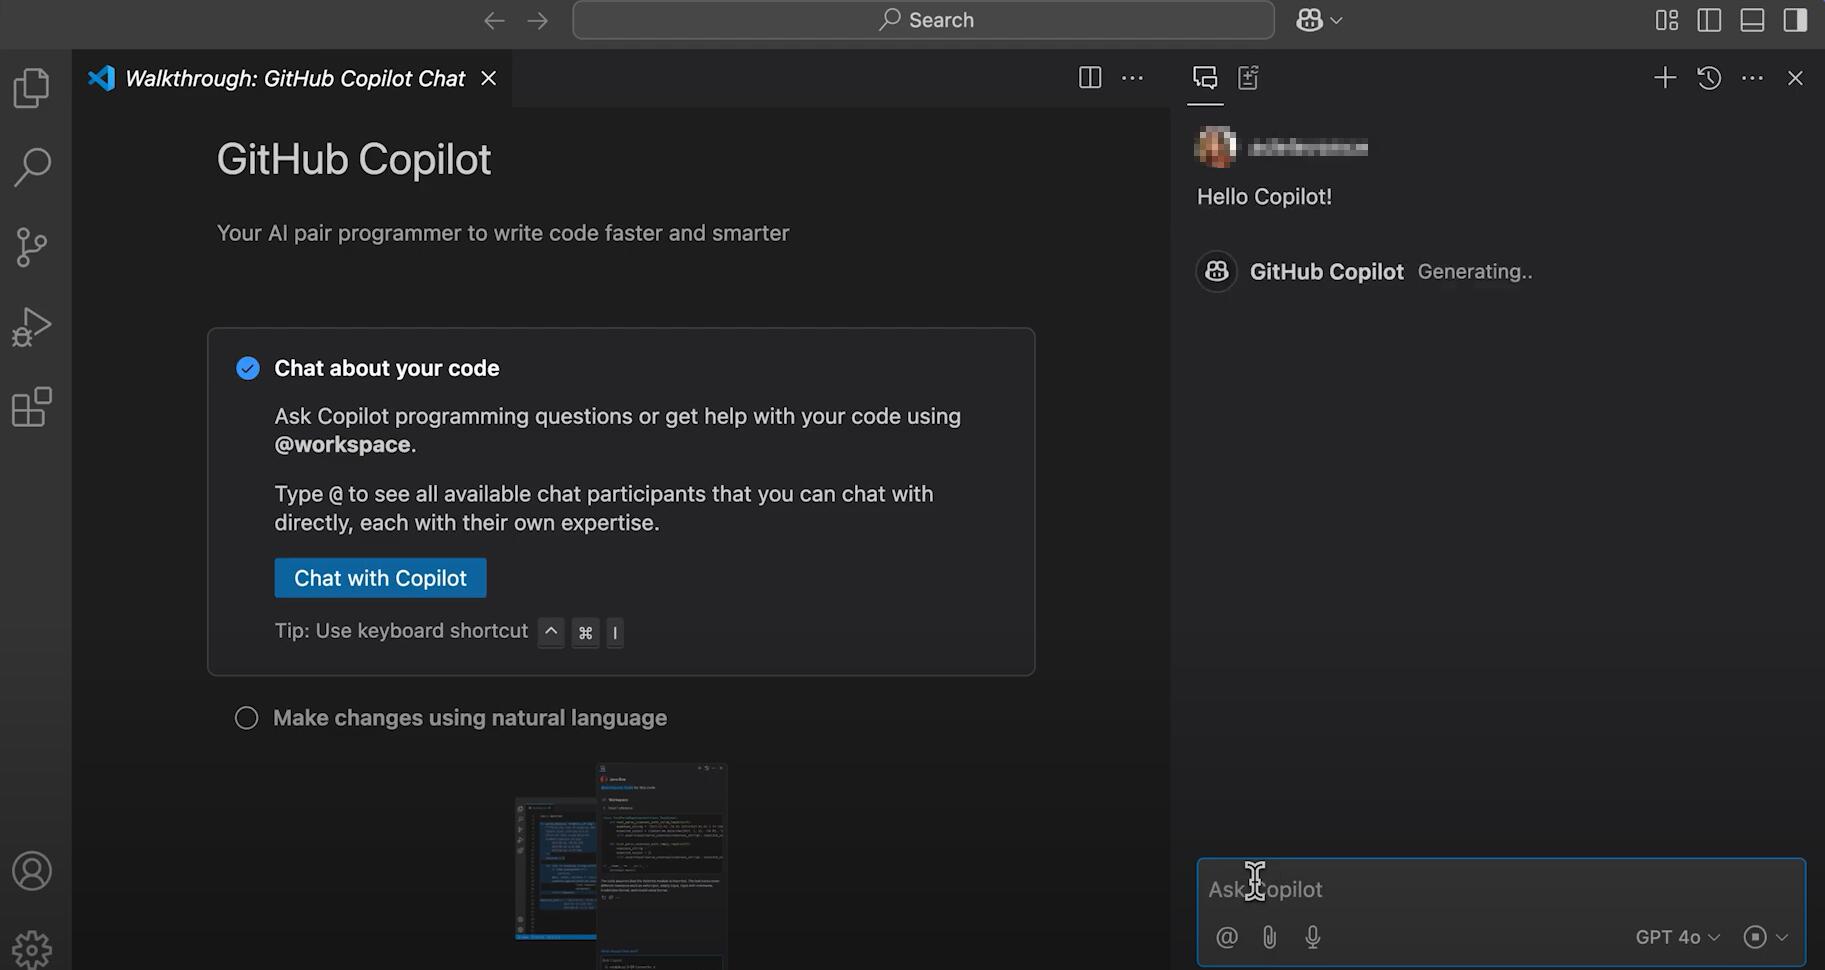Focus the Ask Copilot input field
1825x970 pixels.
click(x=1500, y=889)
